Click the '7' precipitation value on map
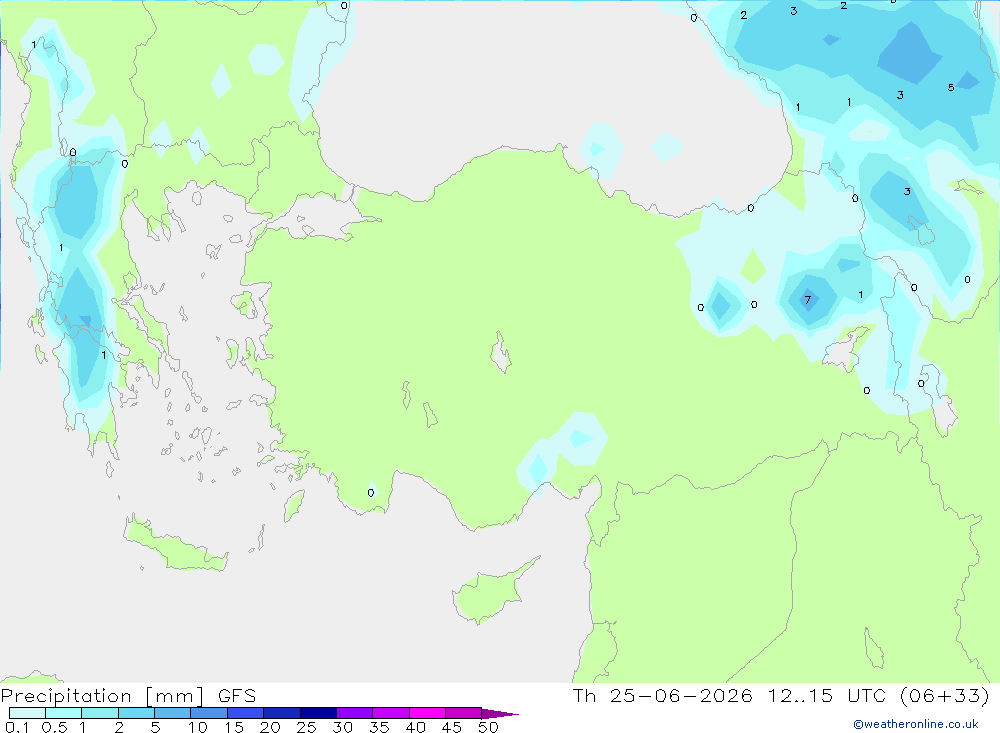The height and width of the screenshot is (733, 1000). 807,300
